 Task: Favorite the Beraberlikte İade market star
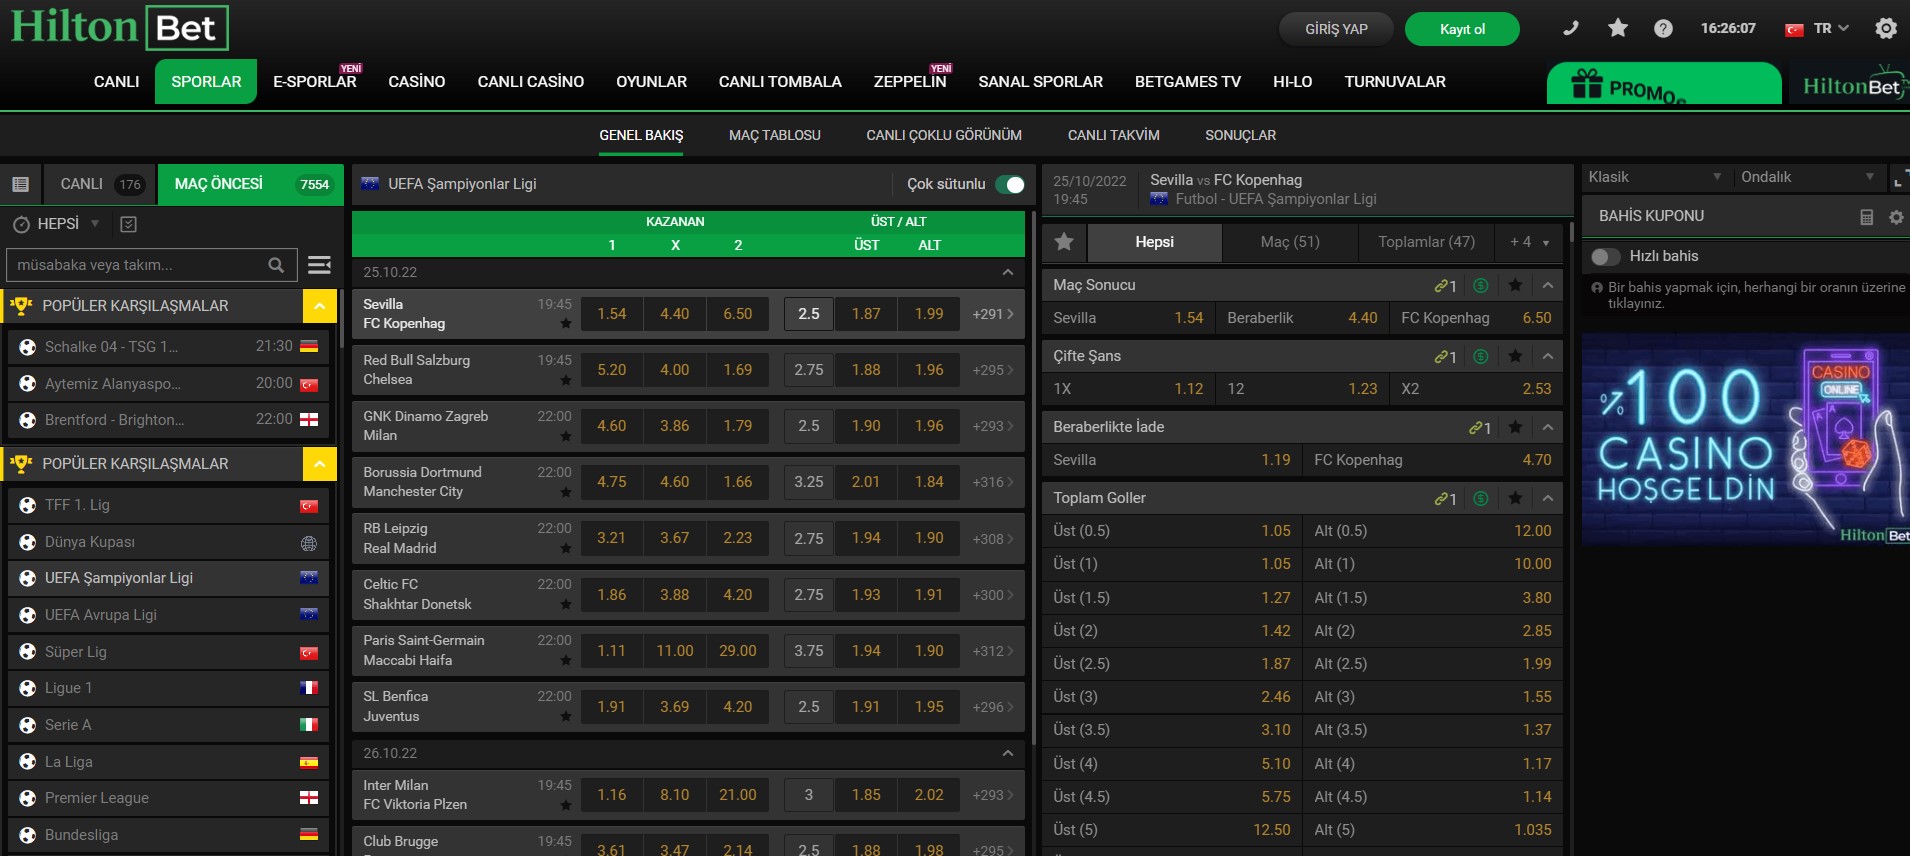[x=1516, y=427]
